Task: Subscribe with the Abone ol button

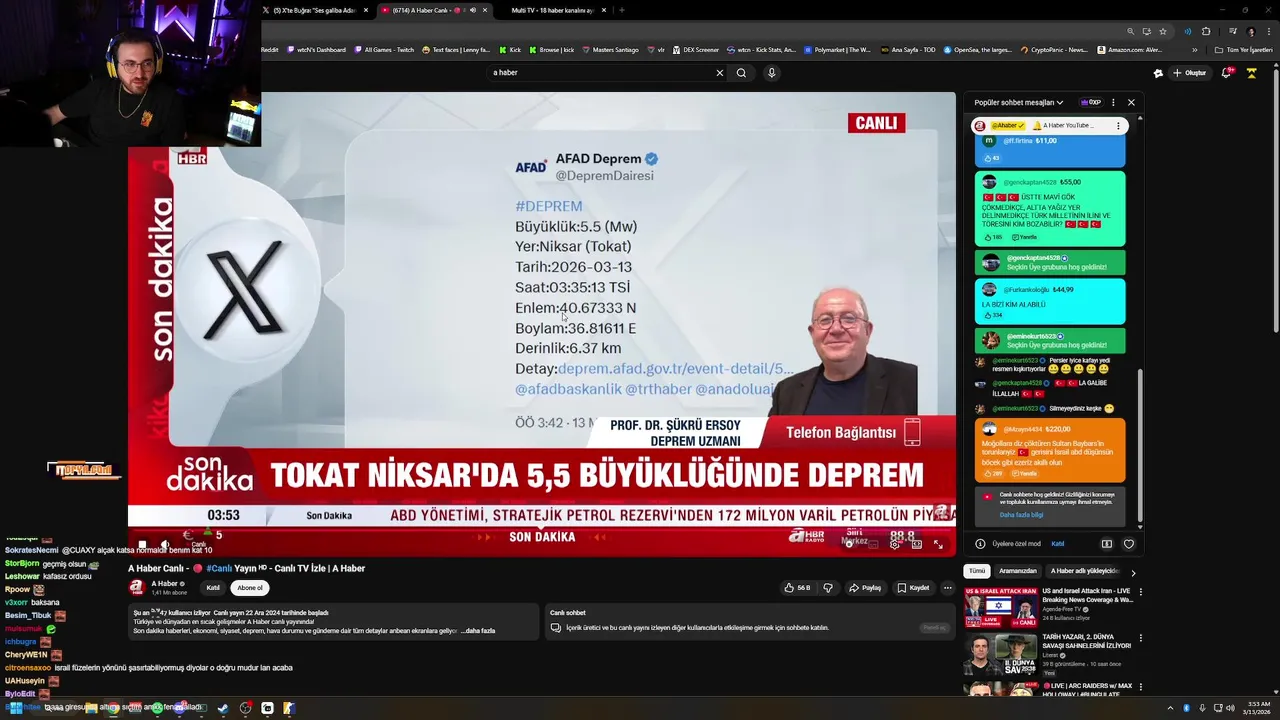Action: [x=250, y=588]
